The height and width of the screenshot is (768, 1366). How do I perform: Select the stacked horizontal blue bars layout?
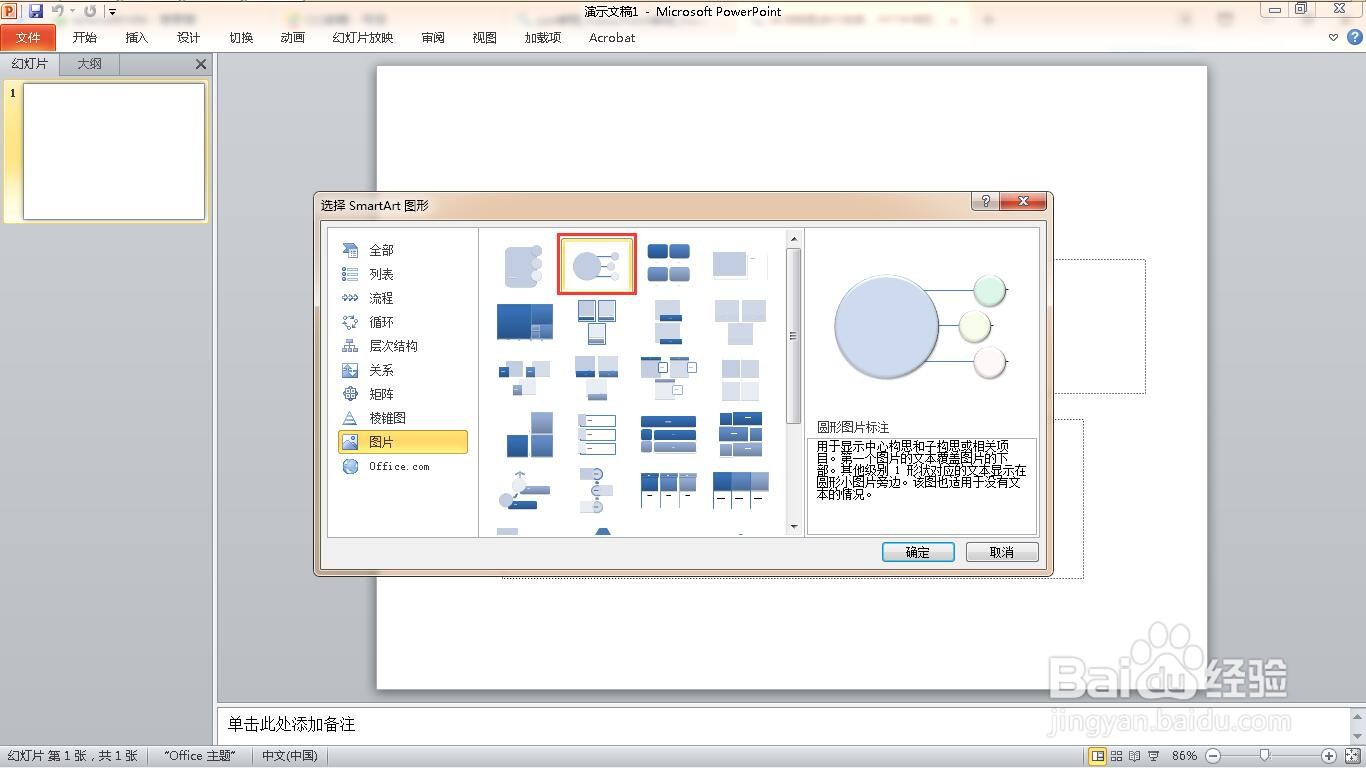pos(669,435)
